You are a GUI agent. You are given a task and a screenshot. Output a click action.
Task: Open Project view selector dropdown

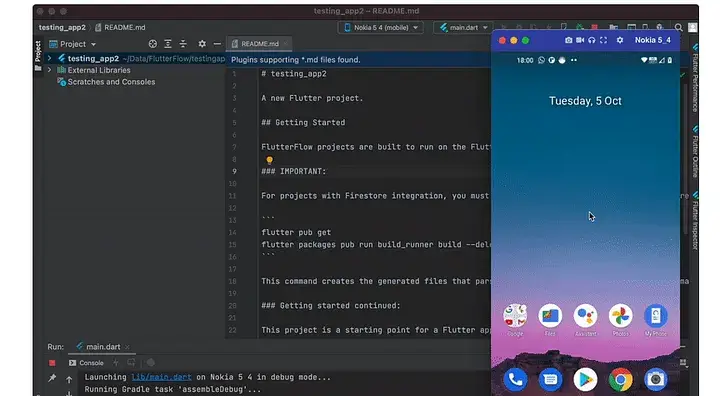click(x=73, y=44)
